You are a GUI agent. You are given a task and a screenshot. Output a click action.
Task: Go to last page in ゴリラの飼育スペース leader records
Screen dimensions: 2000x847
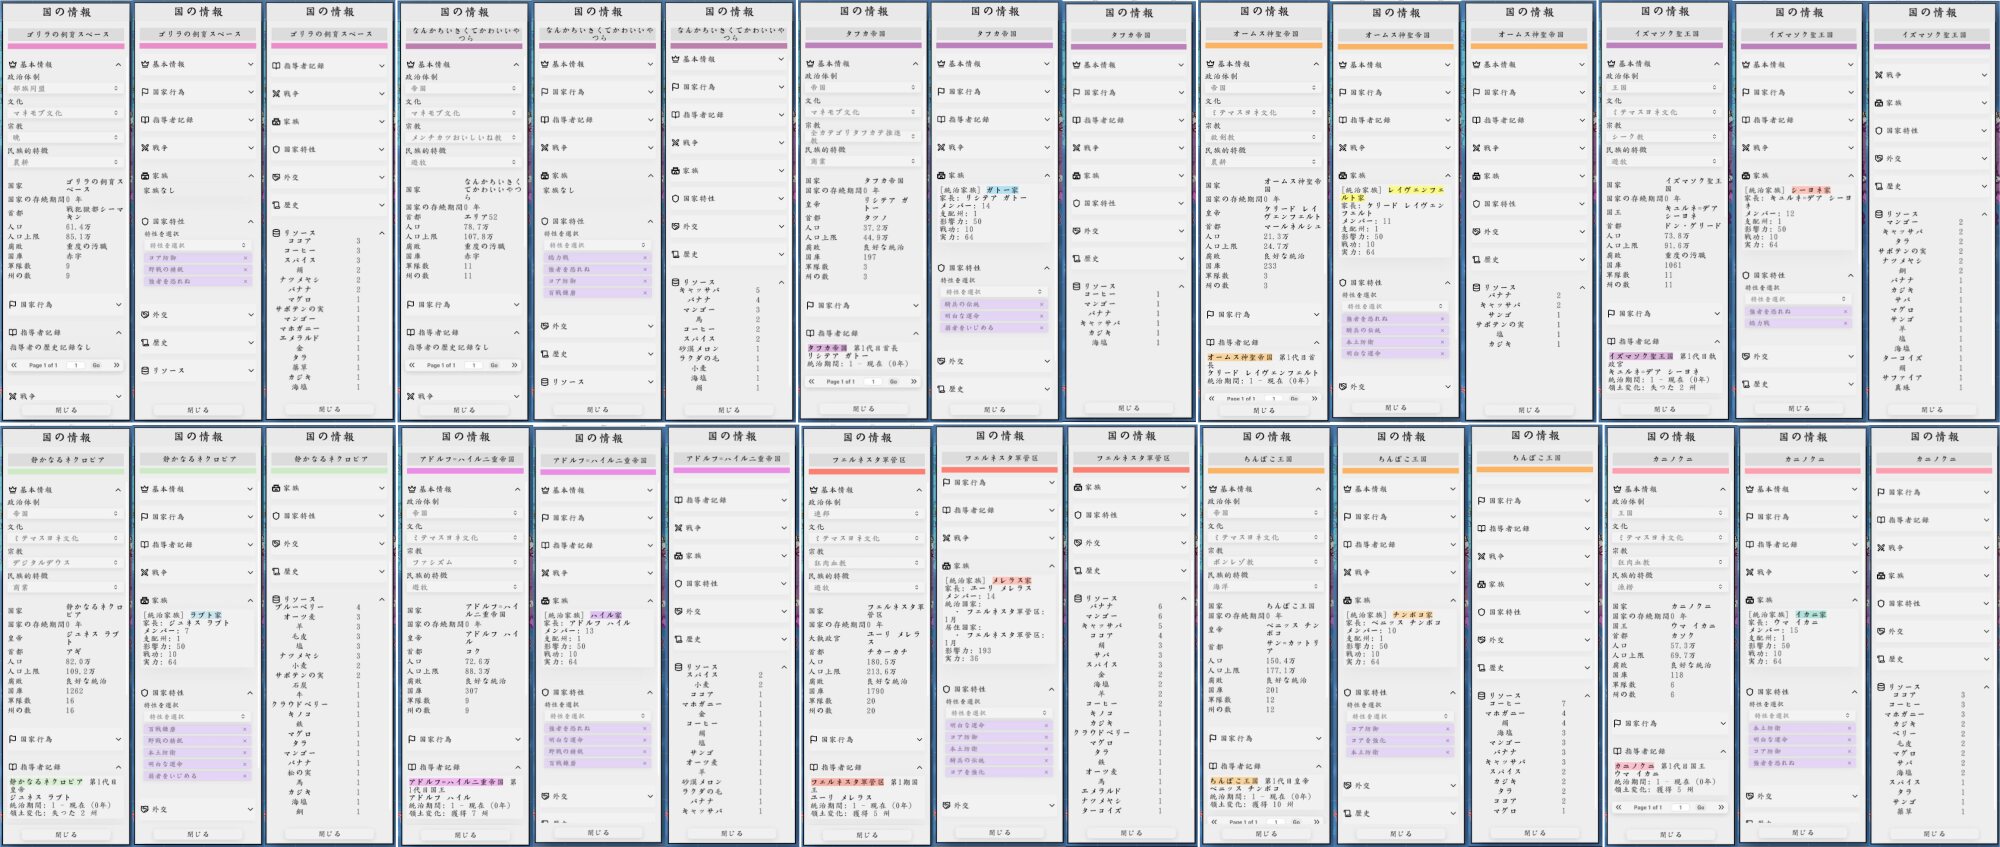[117, 365]
